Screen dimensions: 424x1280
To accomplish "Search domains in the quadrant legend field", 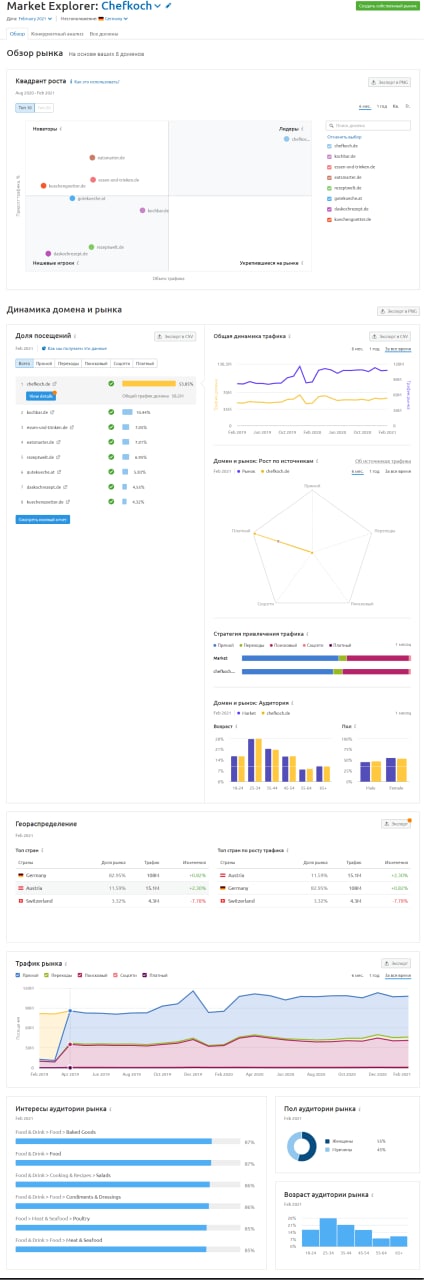I will click(x=368, y=126).
